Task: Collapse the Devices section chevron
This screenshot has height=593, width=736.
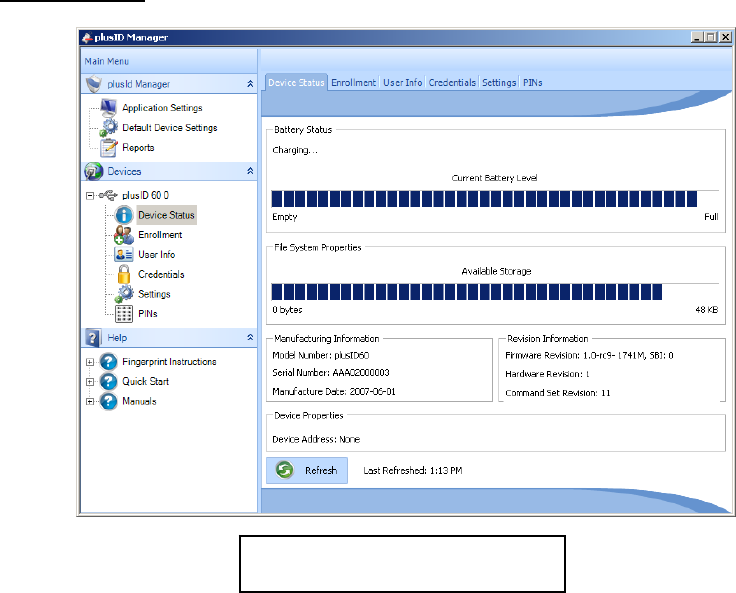Action: [250, 171]
